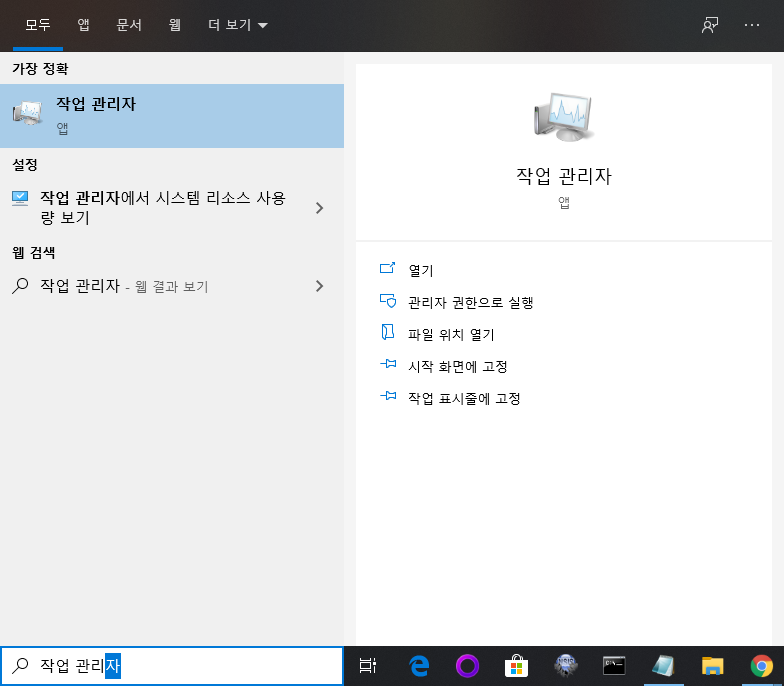
Task: Launch Microsoft Edge from the taskbar
Action: tap(418, 666)
